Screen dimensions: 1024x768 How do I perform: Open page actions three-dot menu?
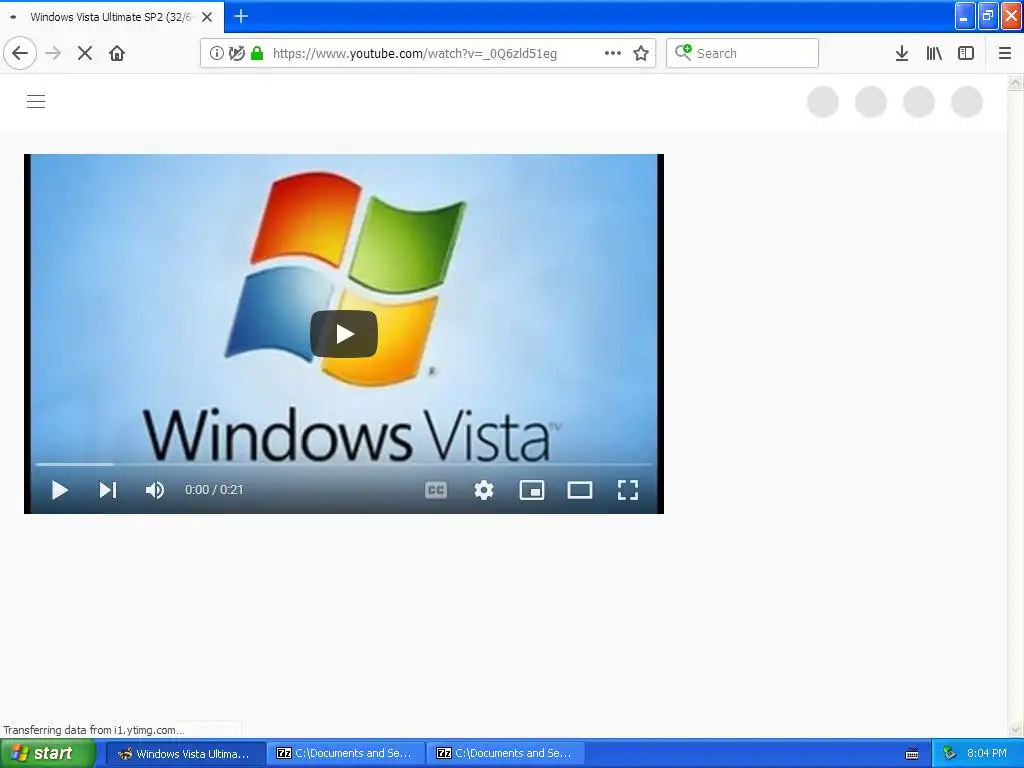click(x=613, y=53)
